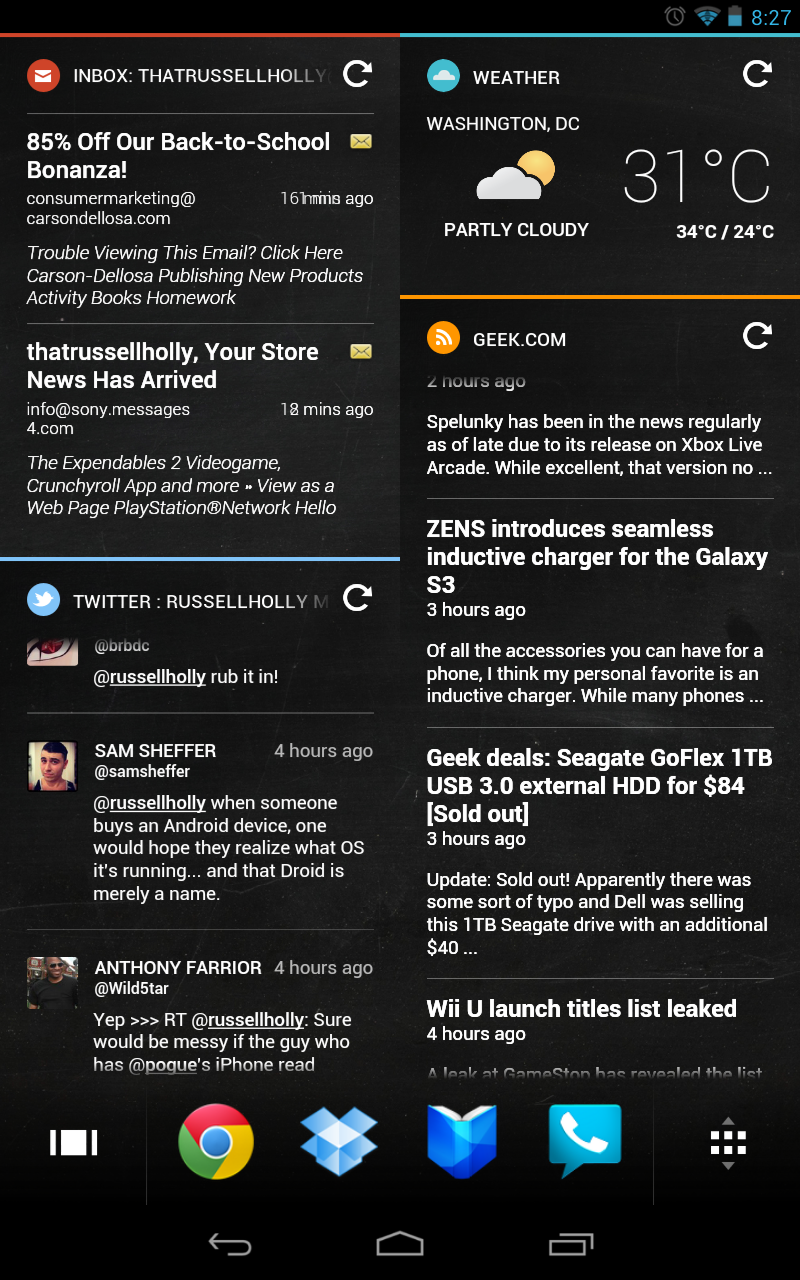Tap the Android back navigation button
Viewport: 800px width, 1280px height.
pos(229,1244)
